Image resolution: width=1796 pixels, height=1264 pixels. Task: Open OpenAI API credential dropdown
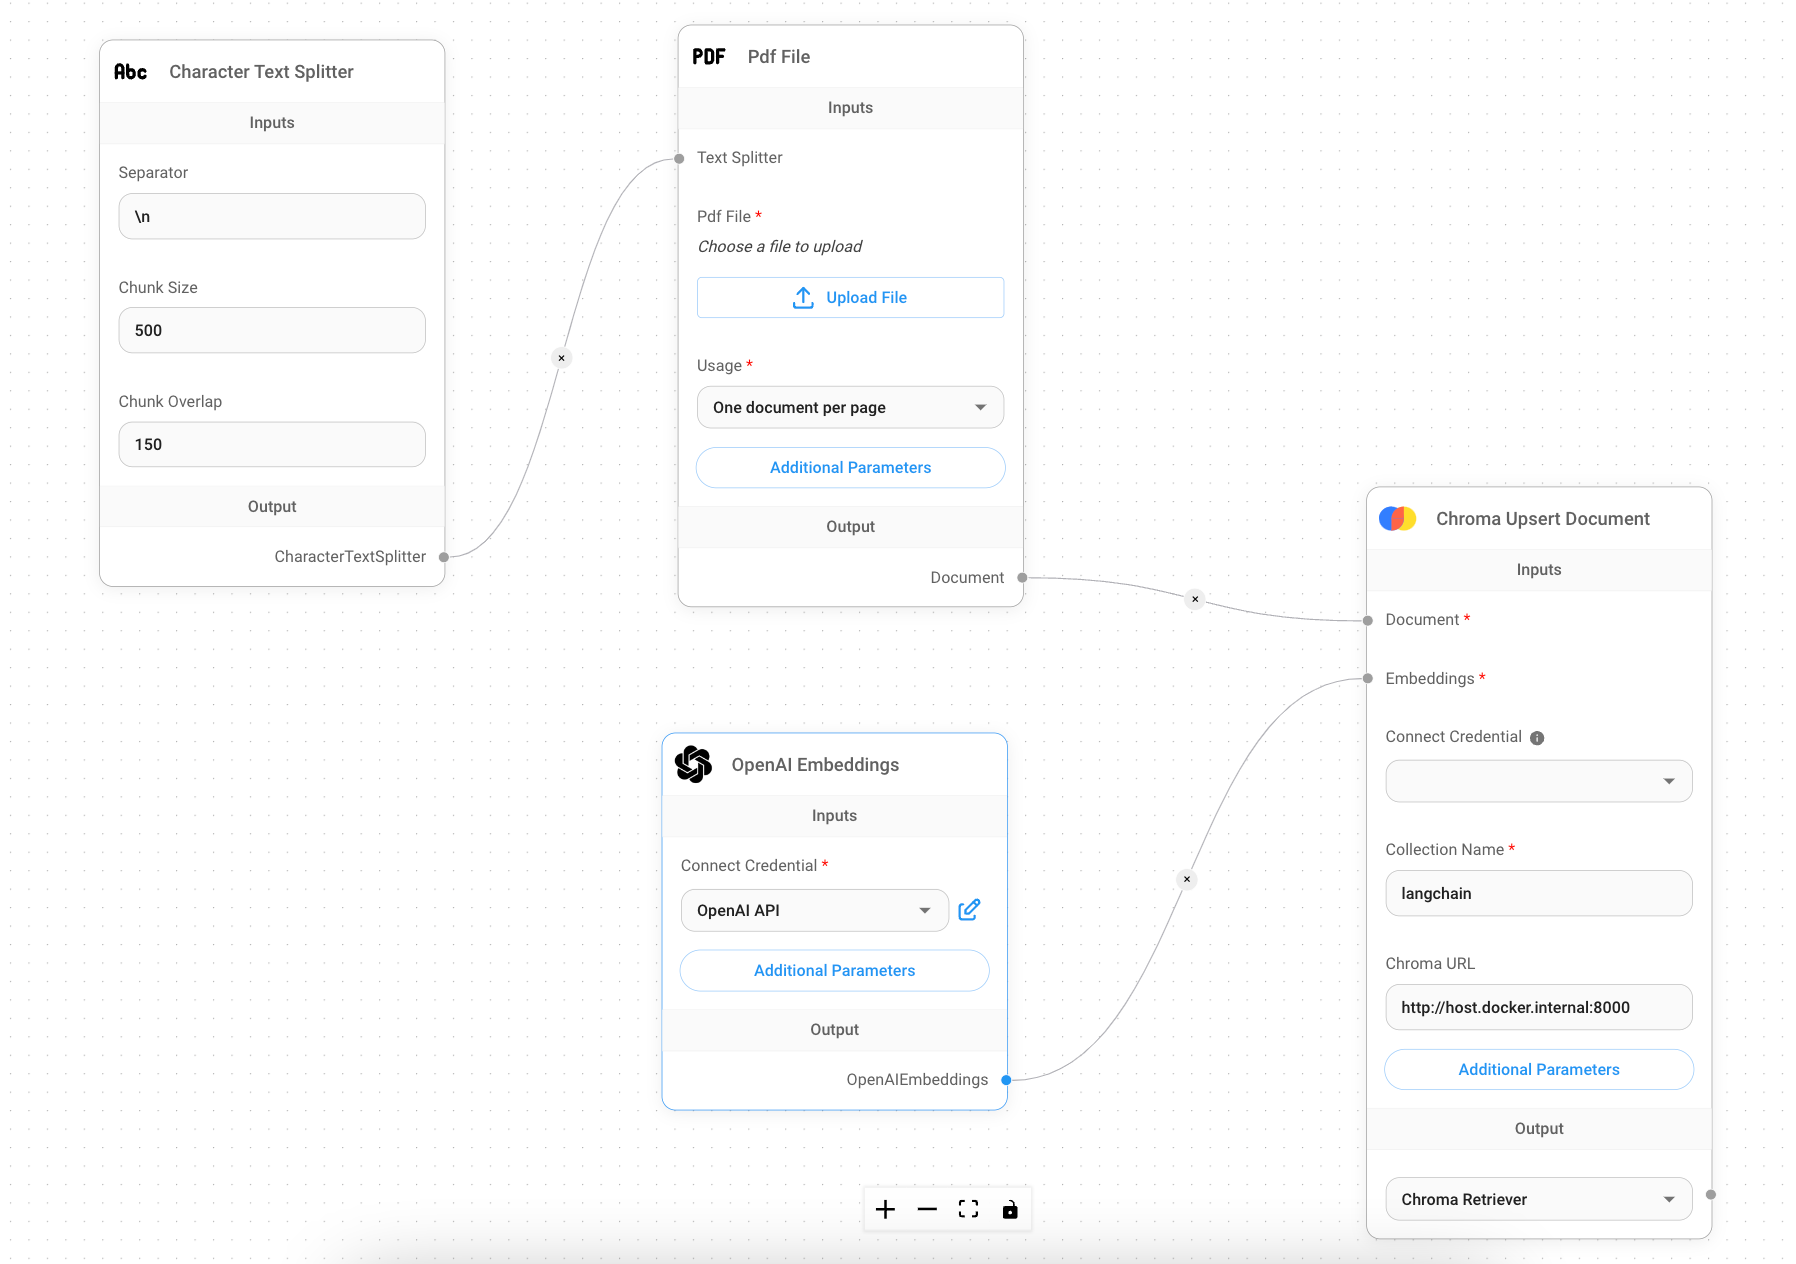(x=815, y=910)
